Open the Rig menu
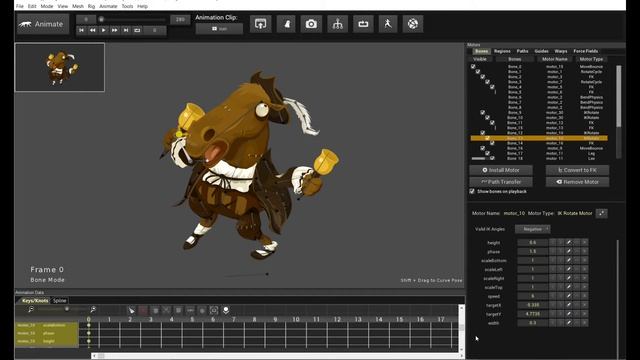 (x=91, y=6)
